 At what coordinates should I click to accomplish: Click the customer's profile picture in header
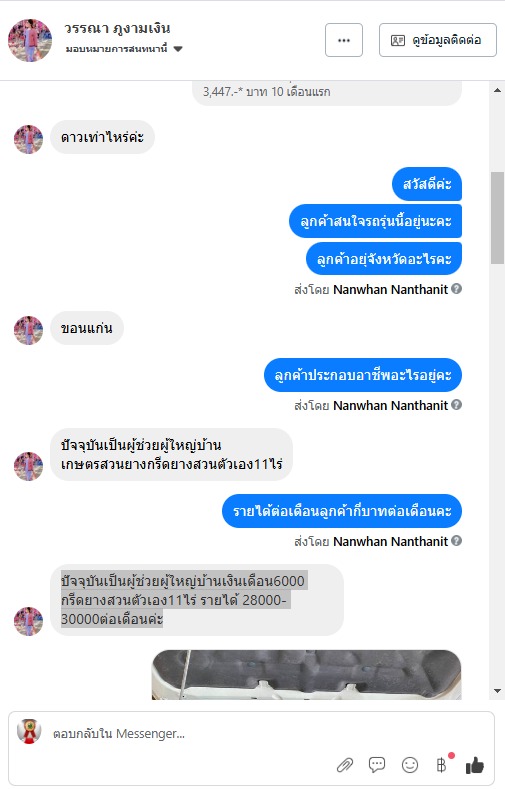[30, 40]
